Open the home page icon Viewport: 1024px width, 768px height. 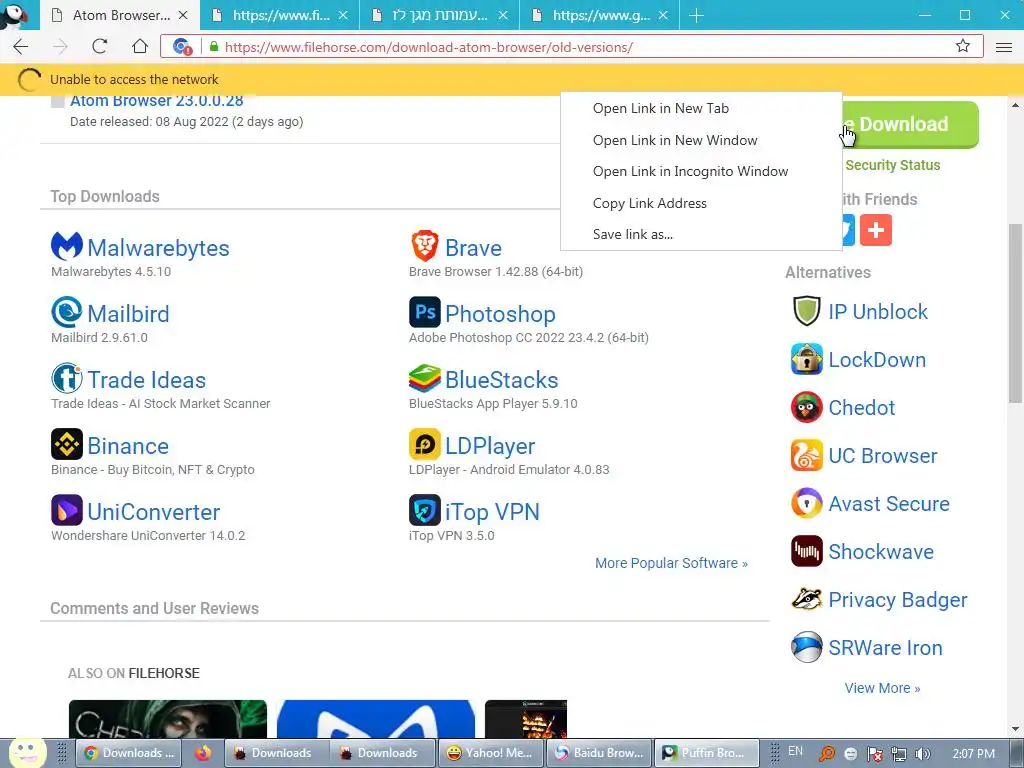tap(140, 46)
